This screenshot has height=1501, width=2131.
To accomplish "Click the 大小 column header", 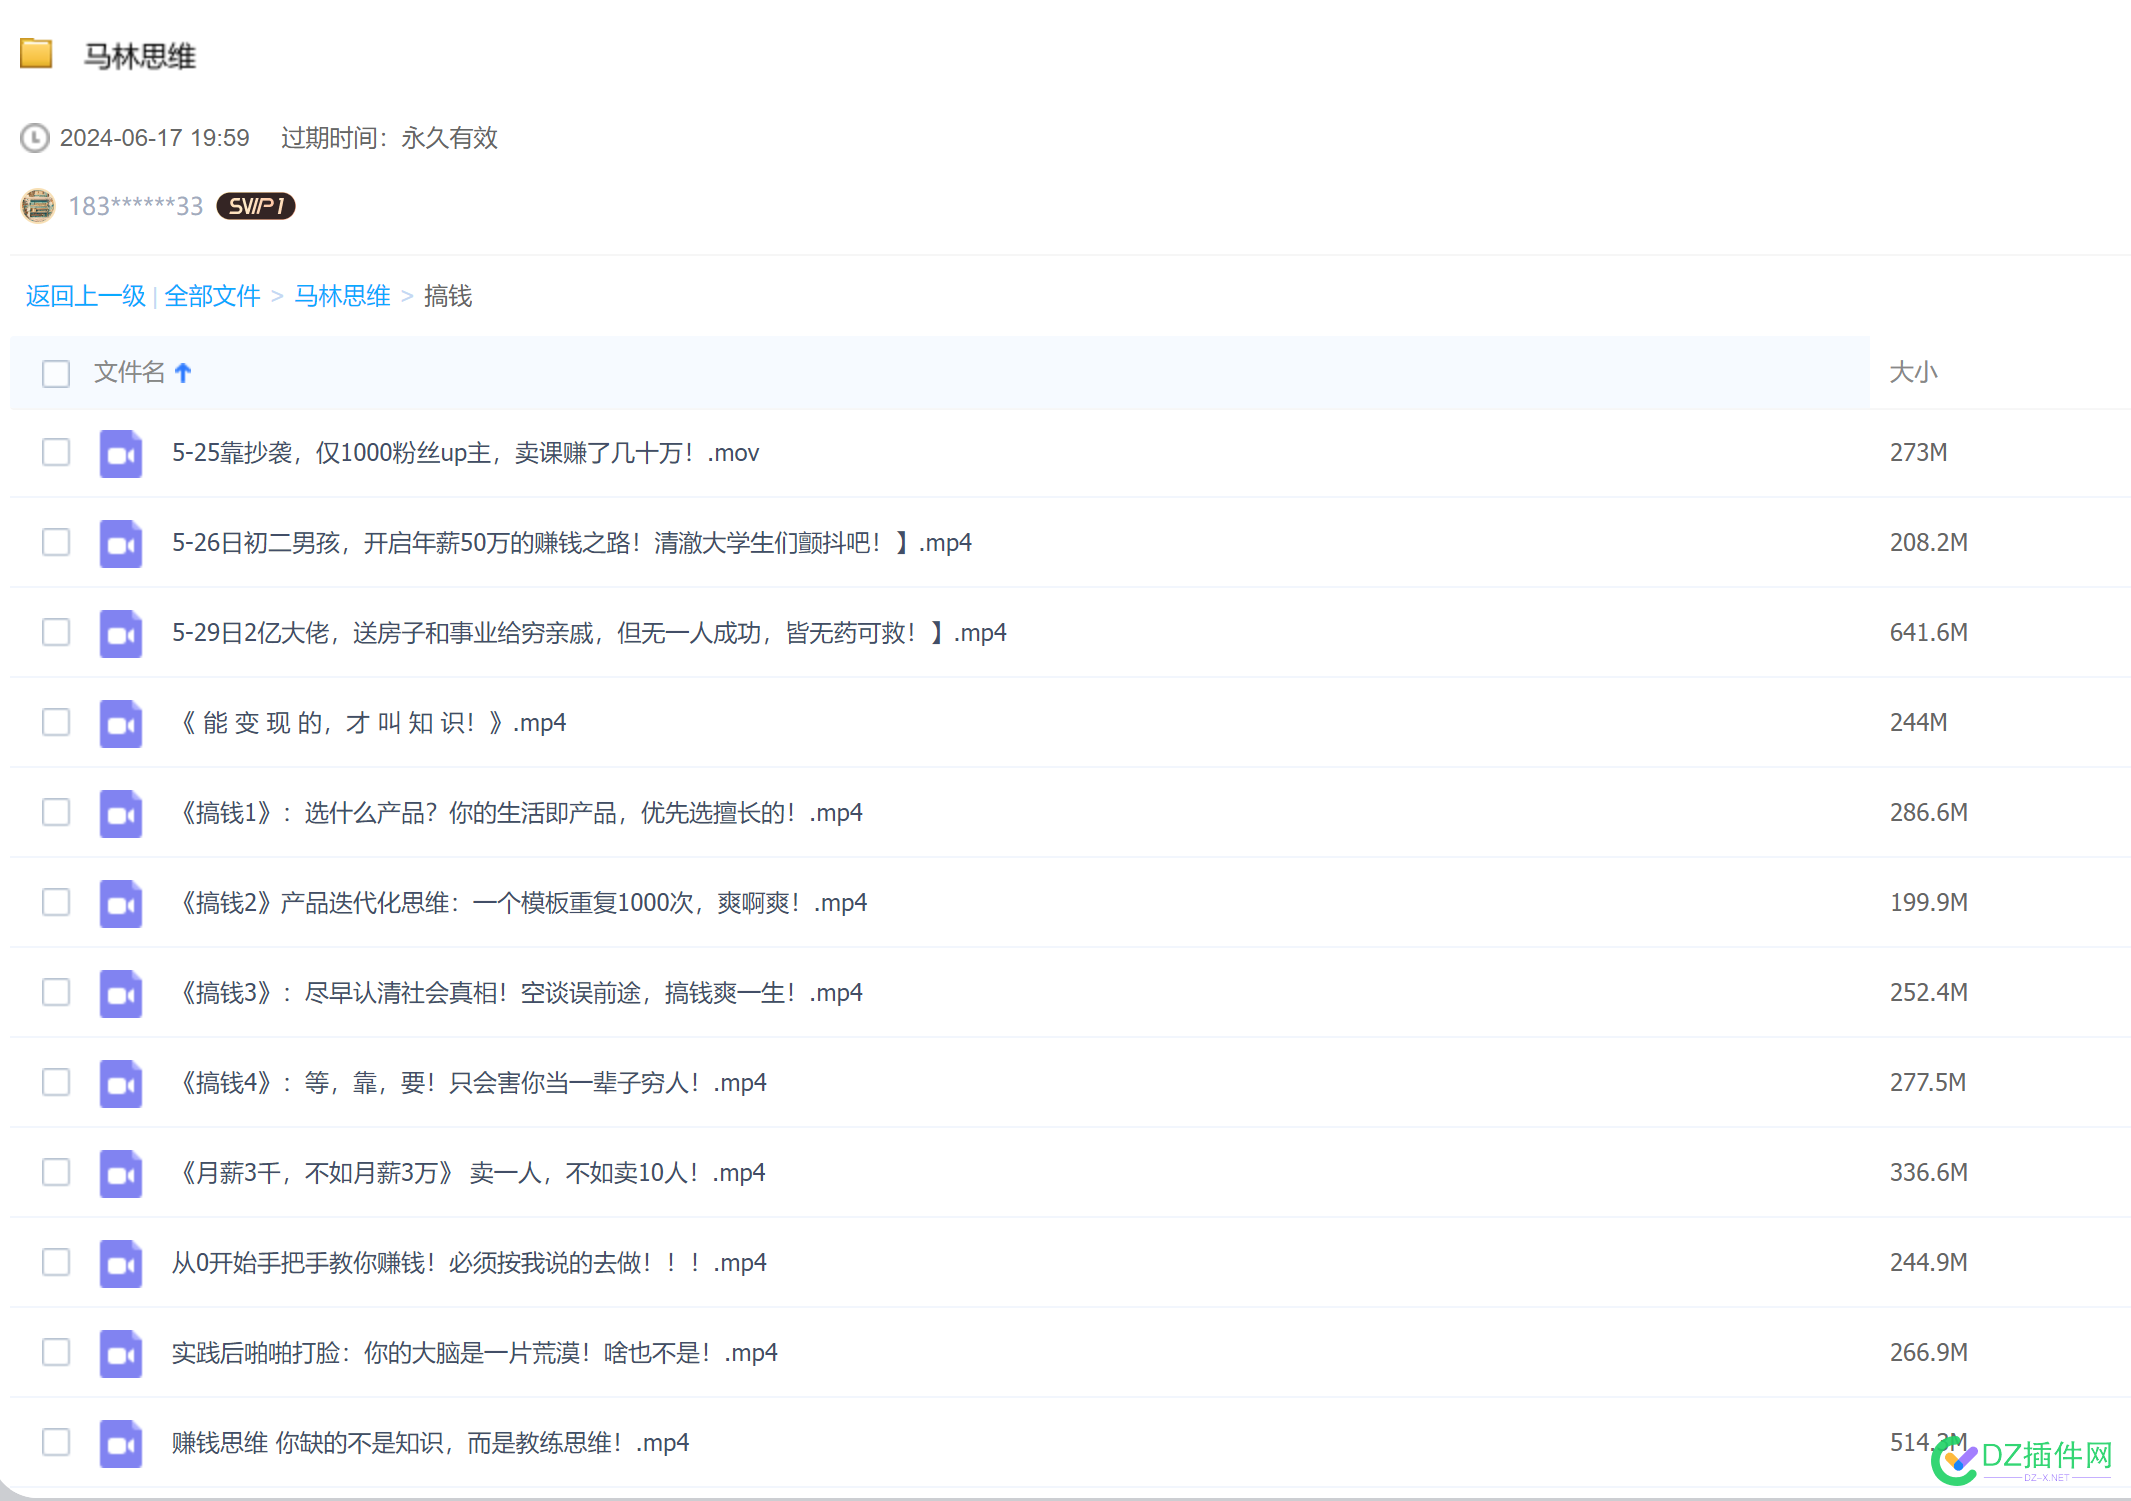I will (x=1913, y=373).
